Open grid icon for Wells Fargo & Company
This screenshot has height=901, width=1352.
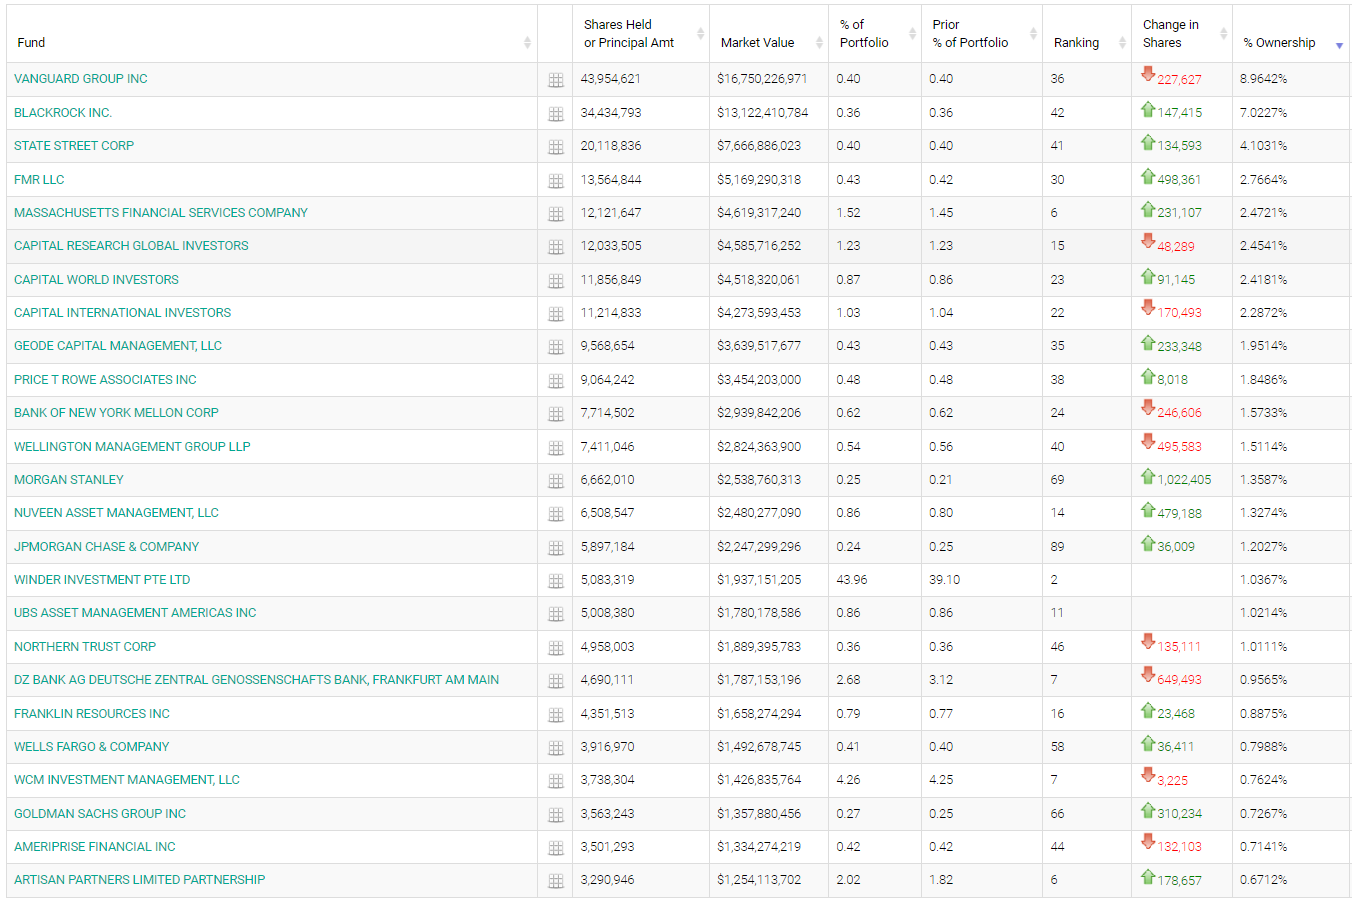[556, 748]
